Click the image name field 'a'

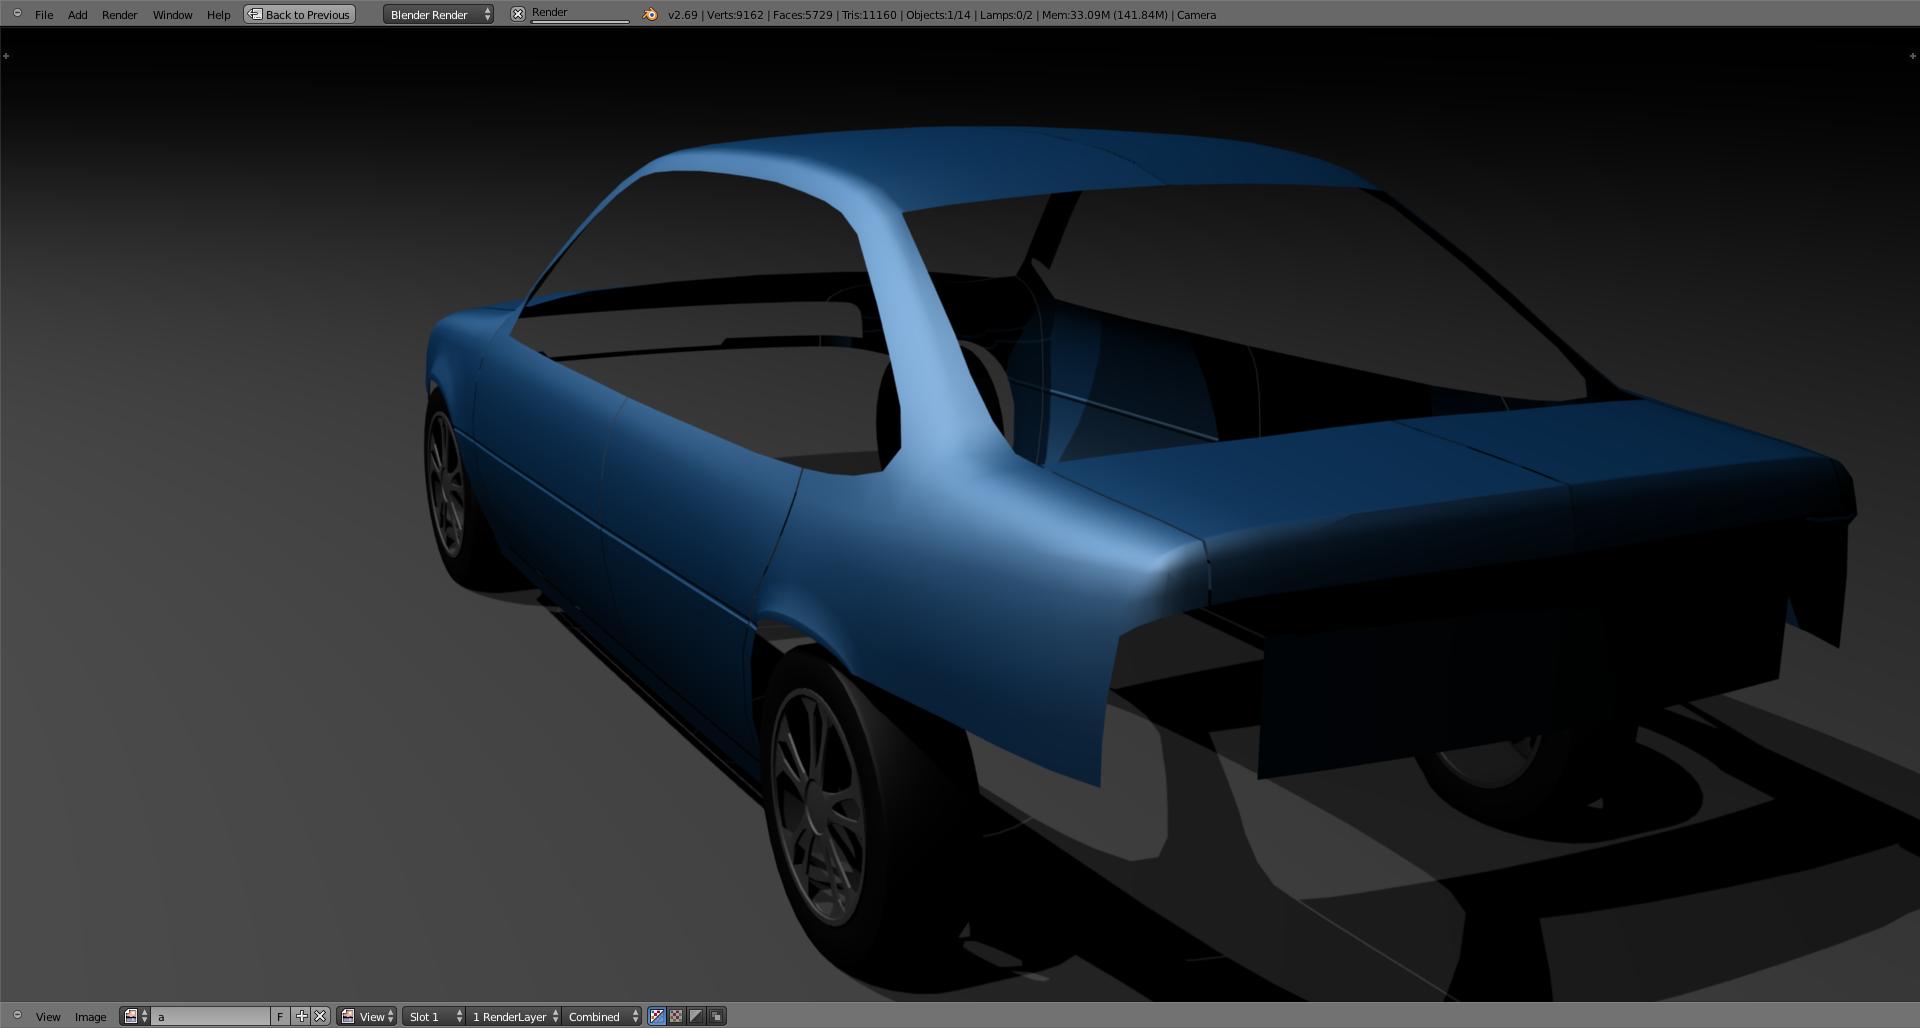pos(210,1016)
